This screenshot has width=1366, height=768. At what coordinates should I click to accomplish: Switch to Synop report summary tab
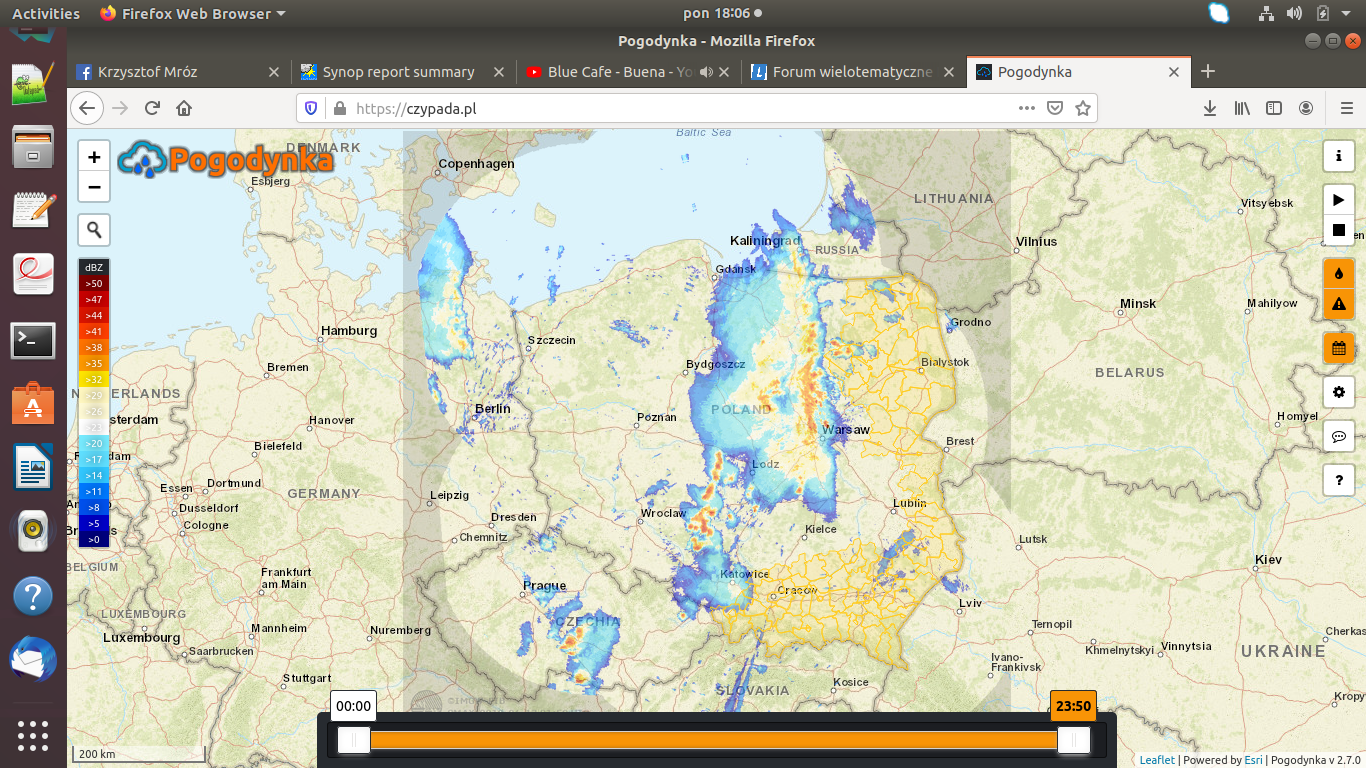tap(398, 72)
